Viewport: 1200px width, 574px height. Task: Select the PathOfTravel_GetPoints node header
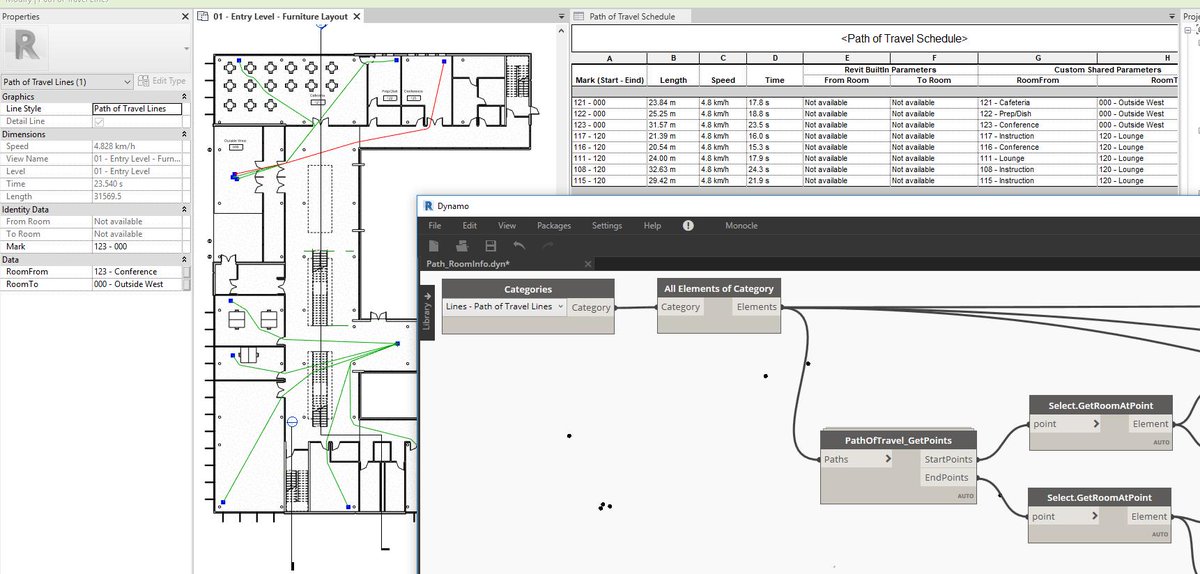(x=898, y=440)
